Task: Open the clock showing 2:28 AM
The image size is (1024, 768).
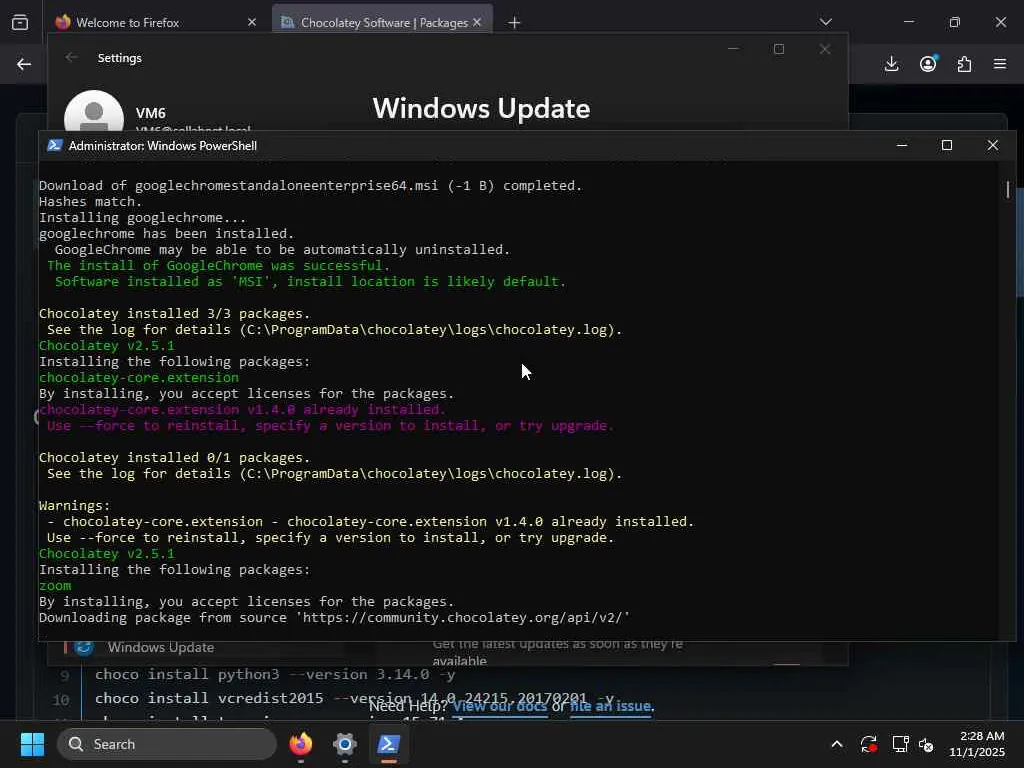Action: pos(977,744)
